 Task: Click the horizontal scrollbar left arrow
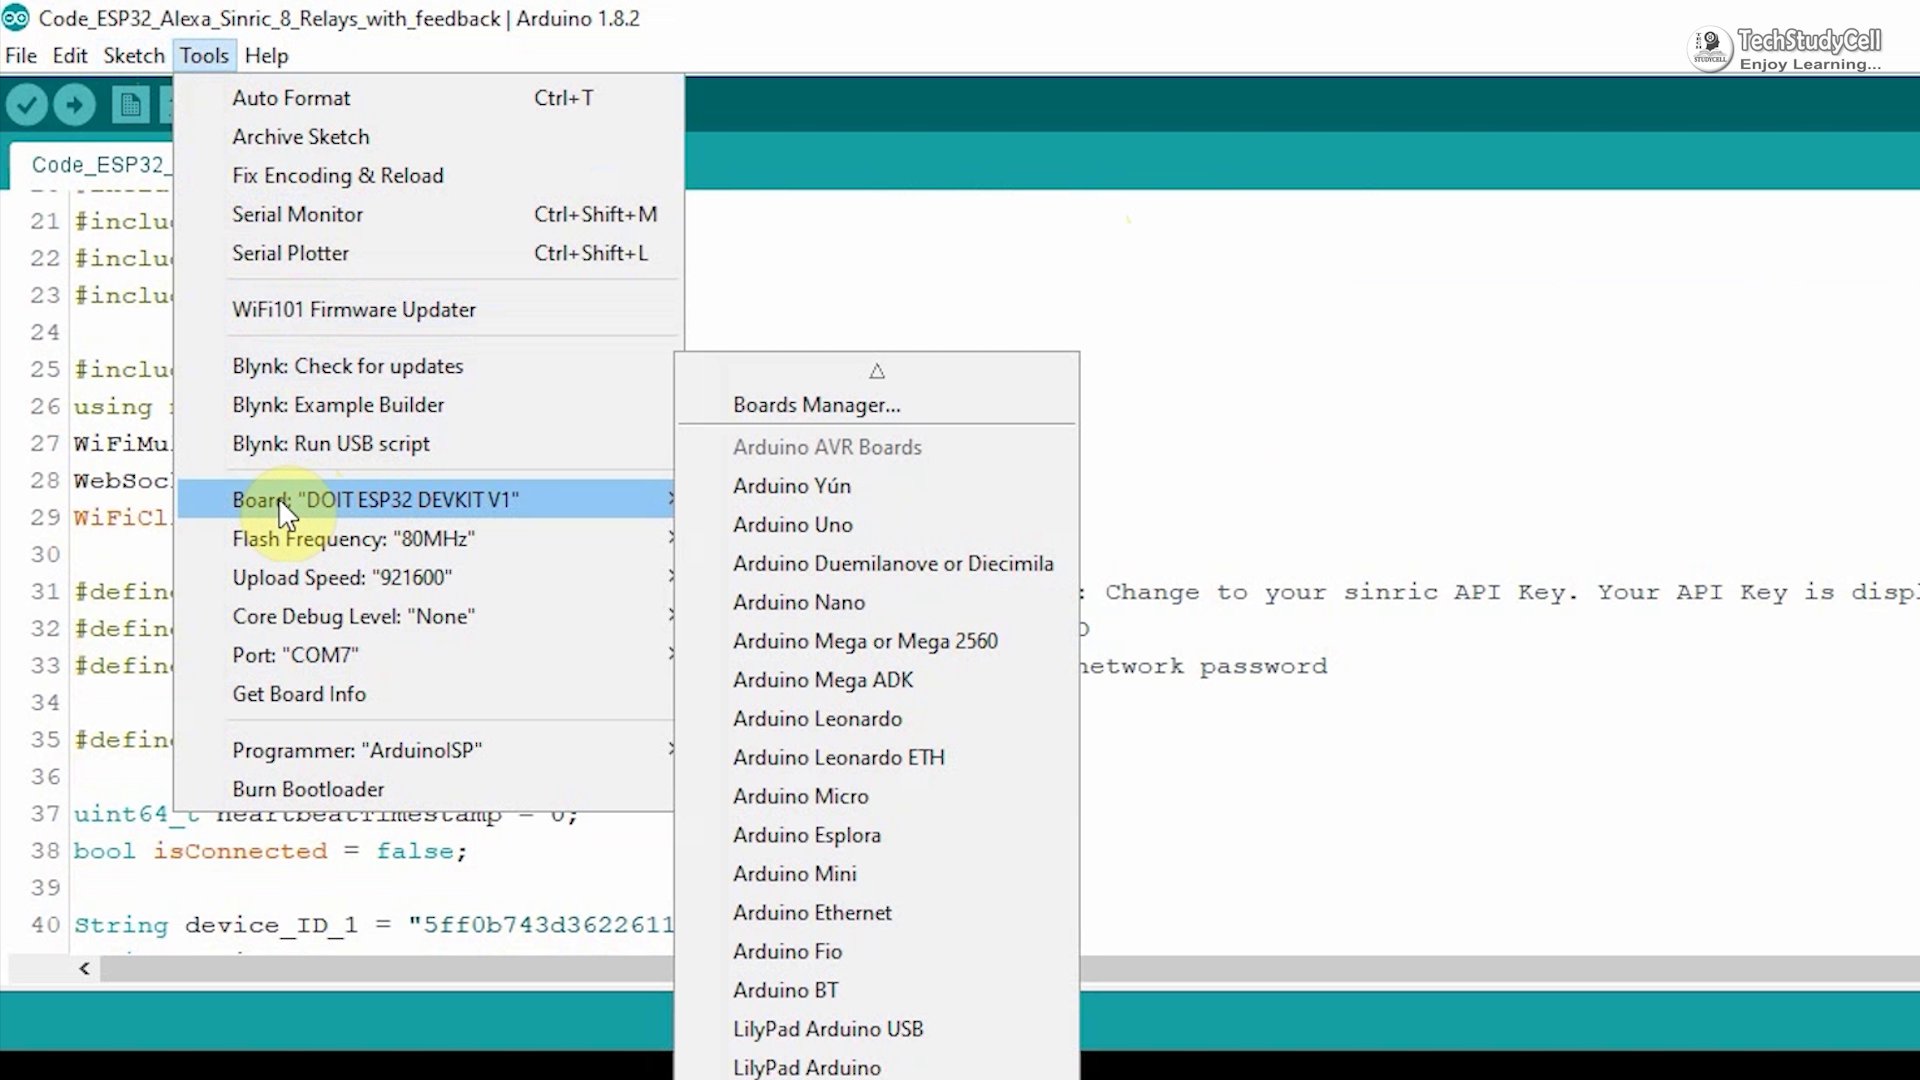84,968
